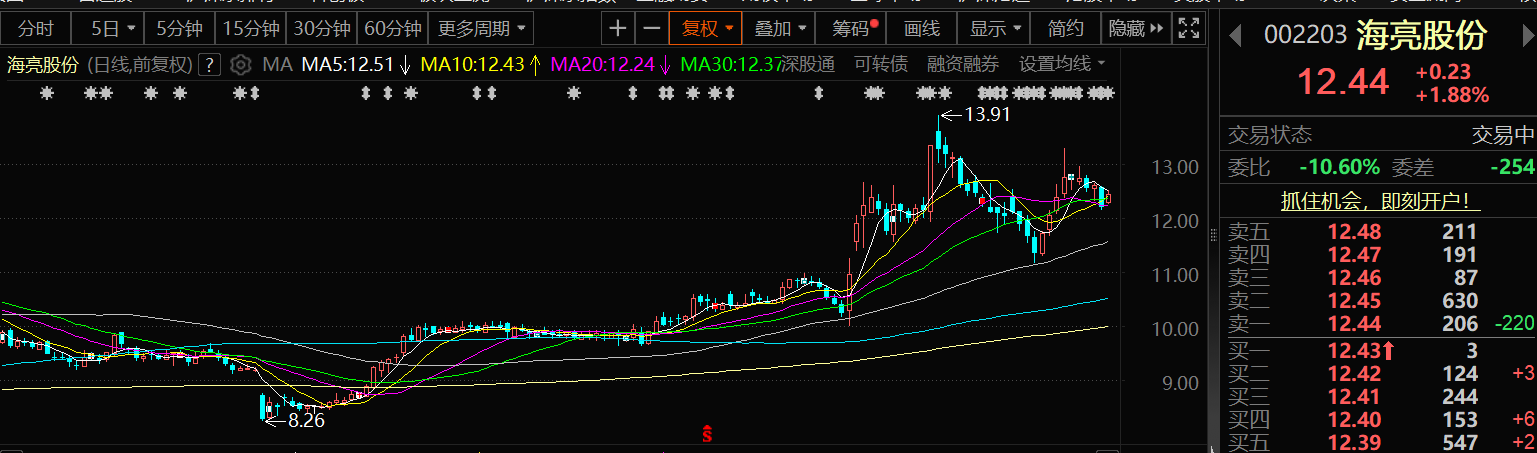The image size is (1537, 453).
Task: Toggle the 简约 simple view mode
Action: 1065,29
